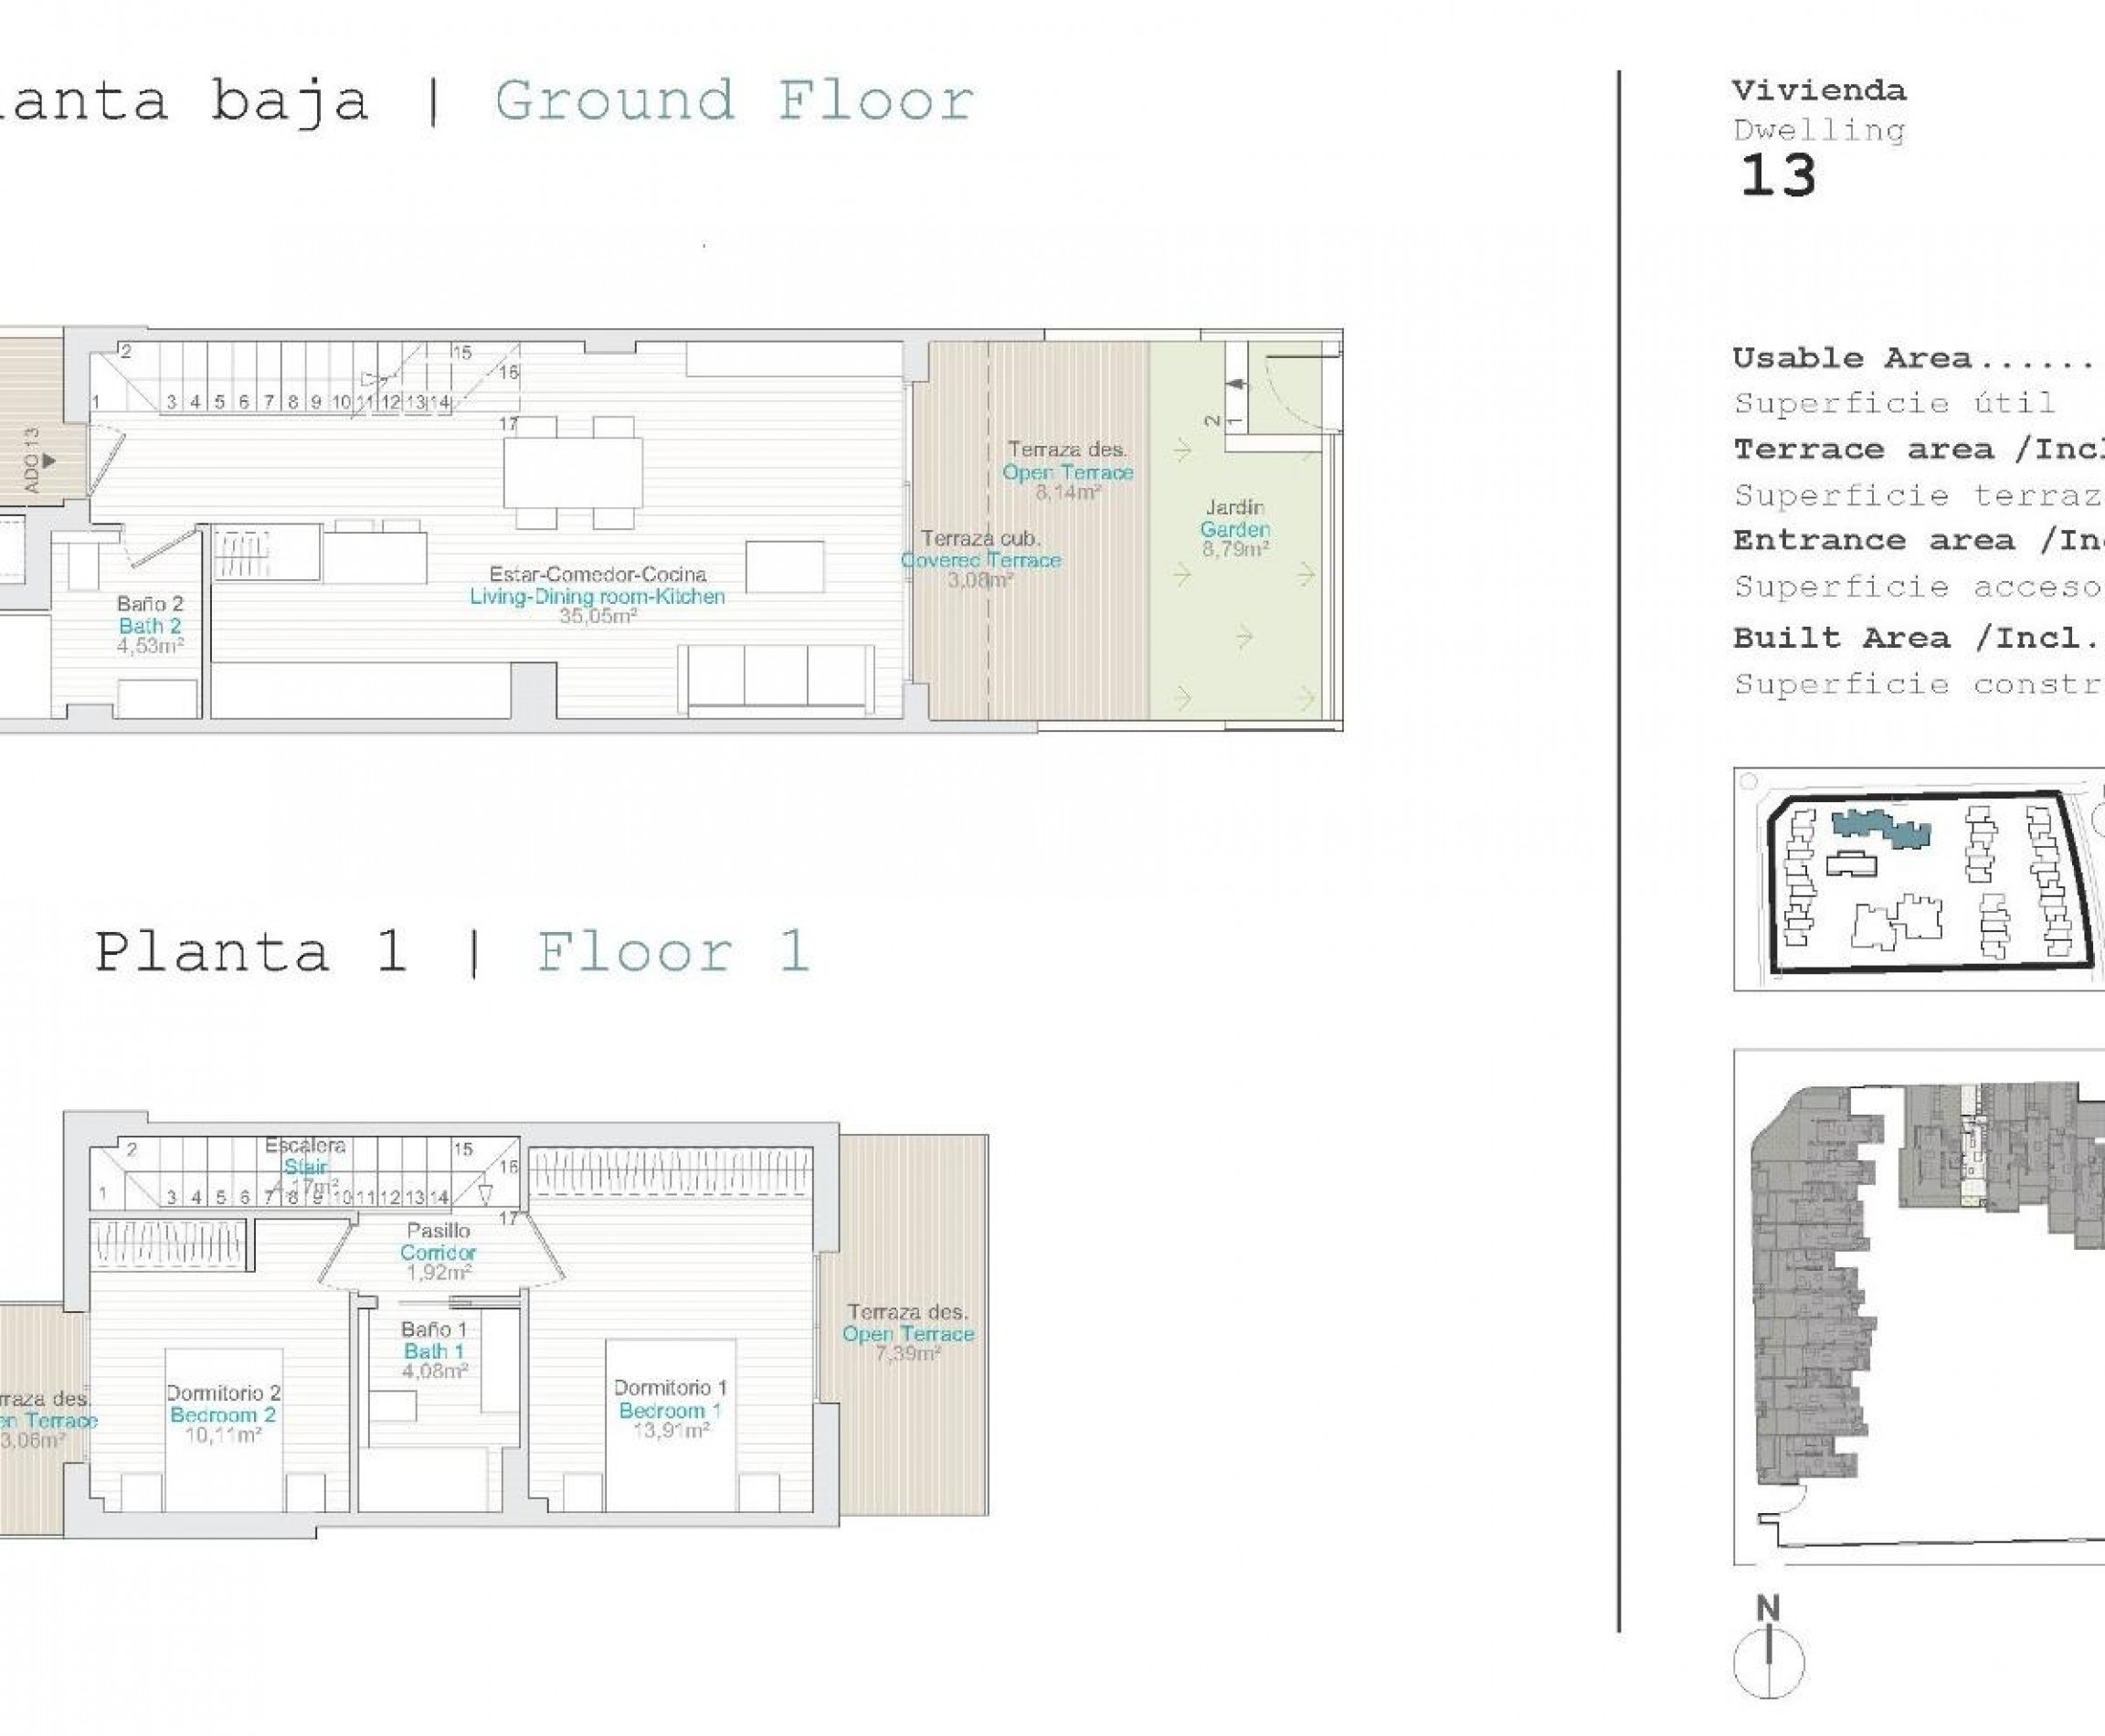Click the '1,92m²' corridor area
Image resolution: width=2105 pixels, height=1736 pixels.
click(439, 1272)
